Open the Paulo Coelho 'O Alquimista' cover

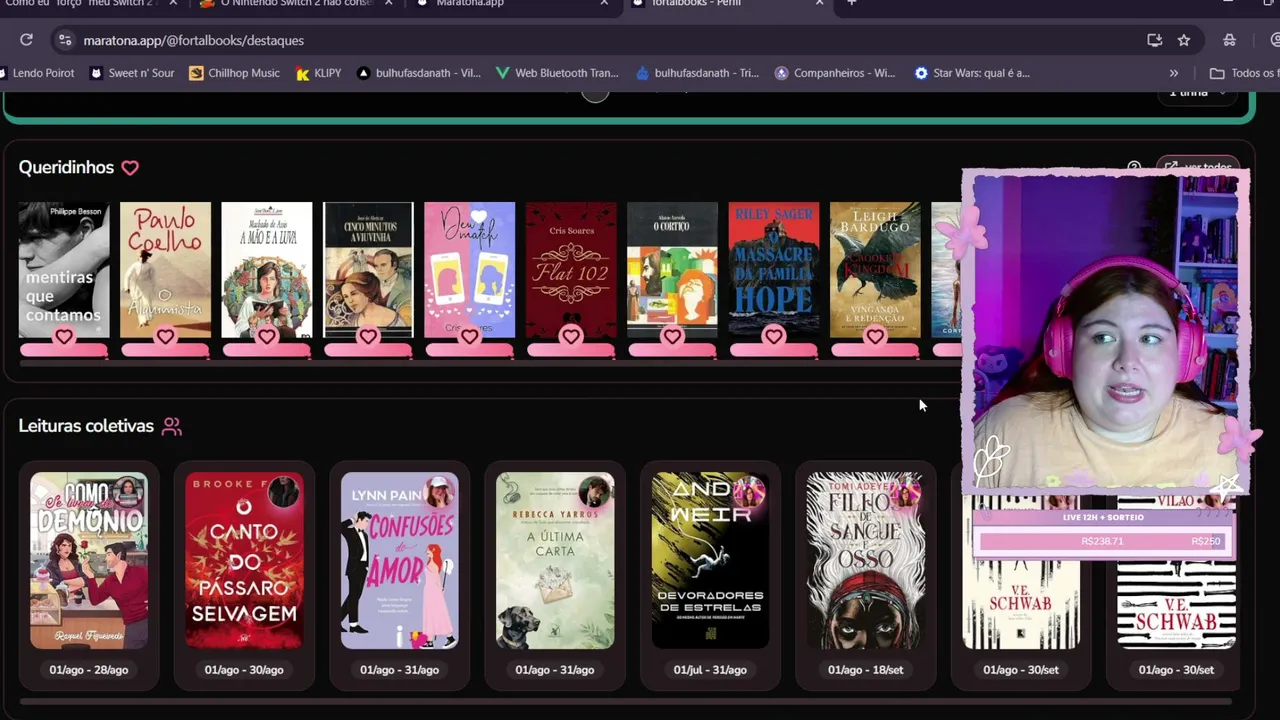coord(165,269)
